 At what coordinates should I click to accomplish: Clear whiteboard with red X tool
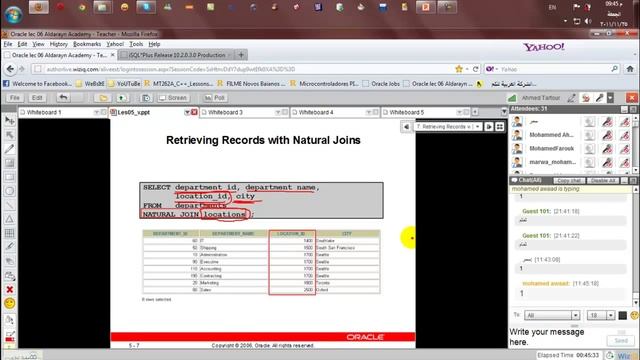tap(9, 289)
